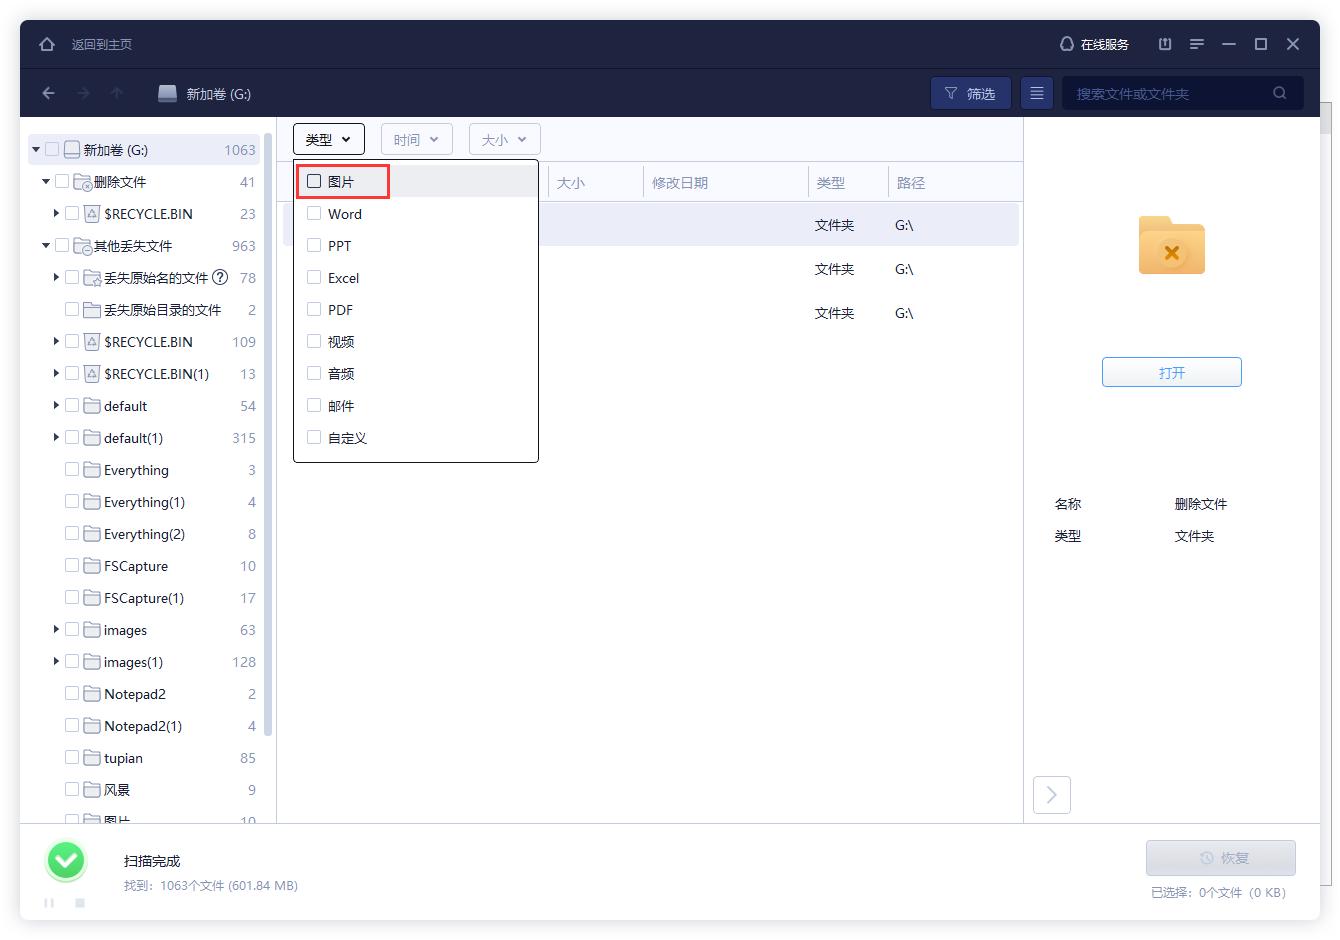Enable the Word file type checkbox
This screenshot has height=940, width=1340.
(x=314, y=213)
